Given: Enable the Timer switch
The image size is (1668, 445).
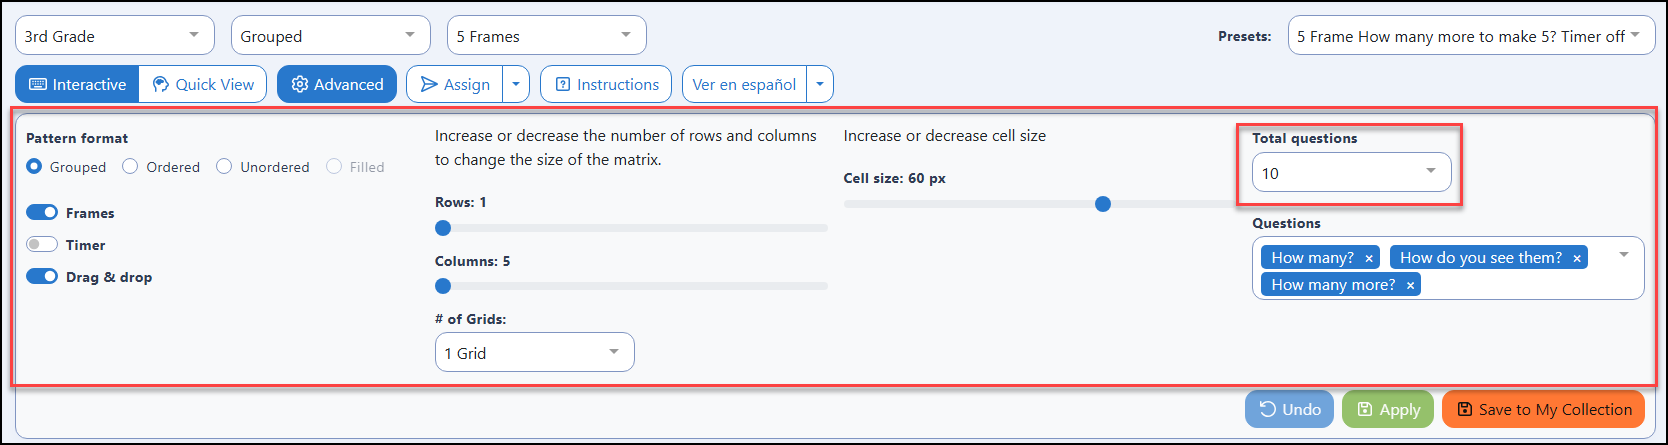Looking at the screenshot, I should tap(42, 244).
